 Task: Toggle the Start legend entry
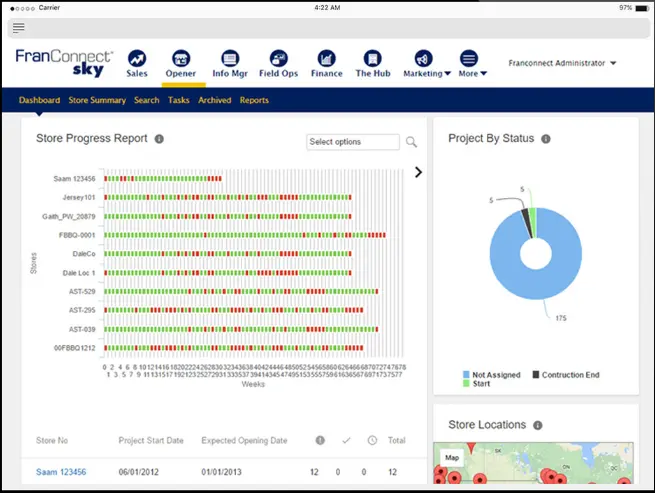476,383
